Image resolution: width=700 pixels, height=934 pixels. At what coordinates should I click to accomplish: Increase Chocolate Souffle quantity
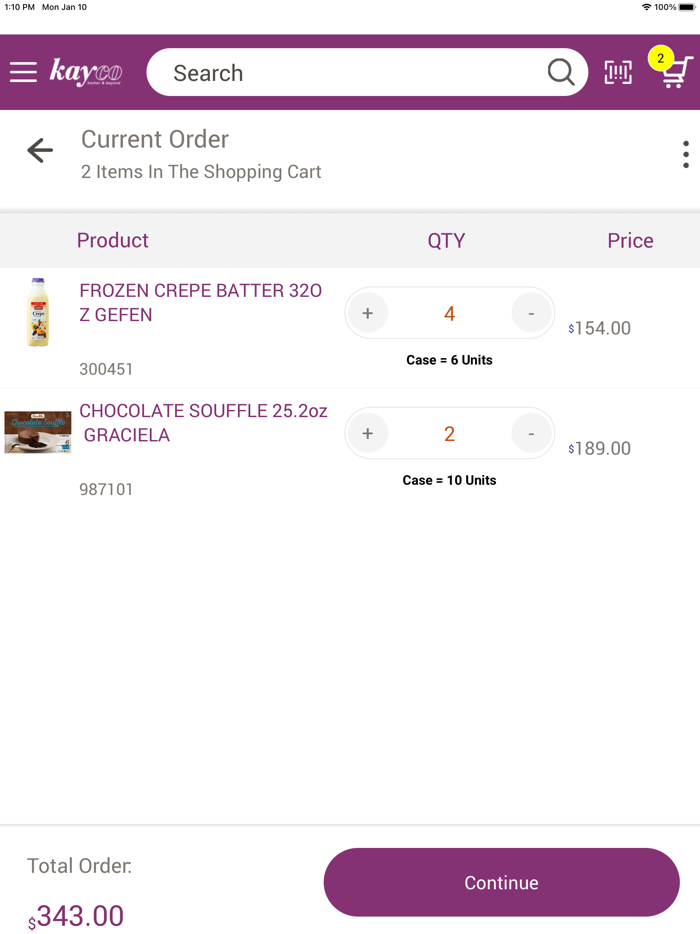pyautogui.click(x=368, y=434)
